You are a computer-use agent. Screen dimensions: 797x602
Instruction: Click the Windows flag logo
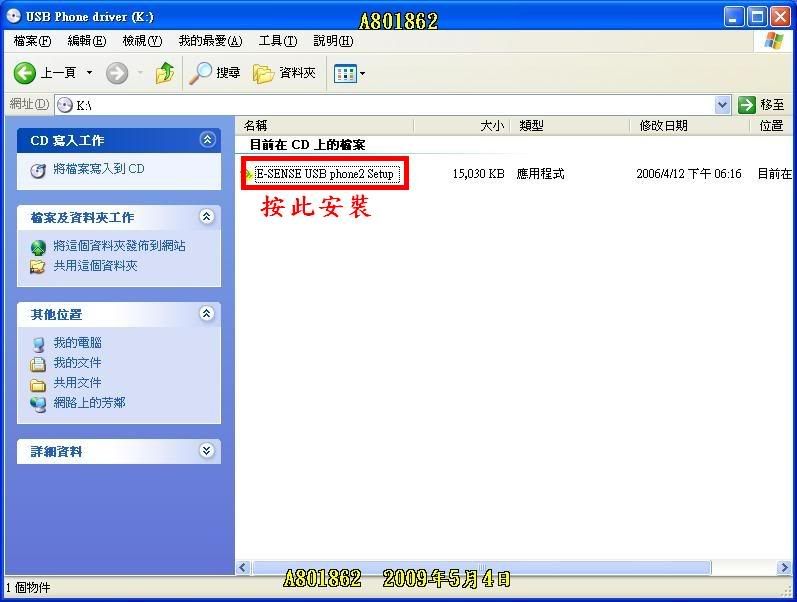(x=773, y=41)
